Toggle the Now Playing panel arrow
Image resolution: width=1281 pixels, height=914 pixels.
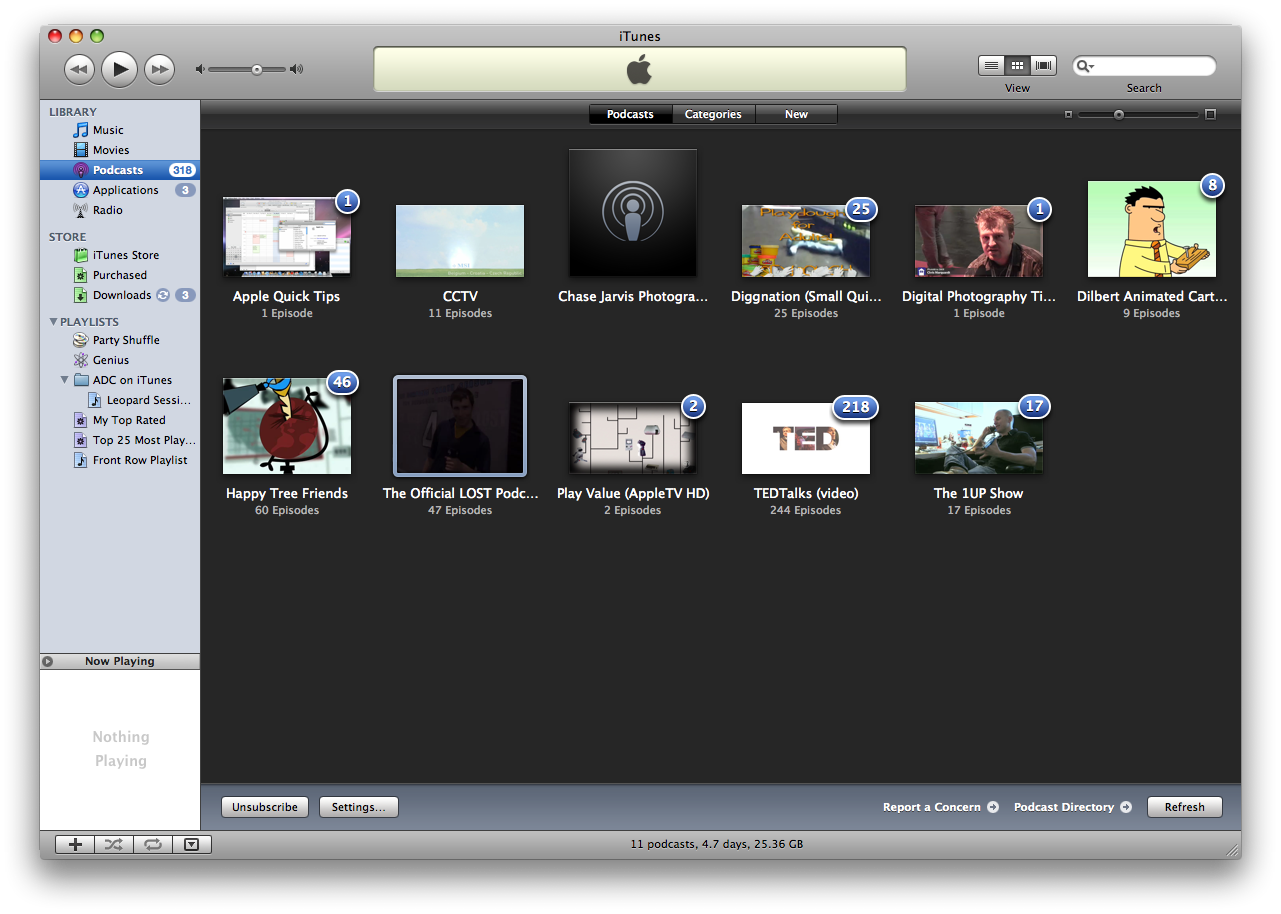(48, 661)
